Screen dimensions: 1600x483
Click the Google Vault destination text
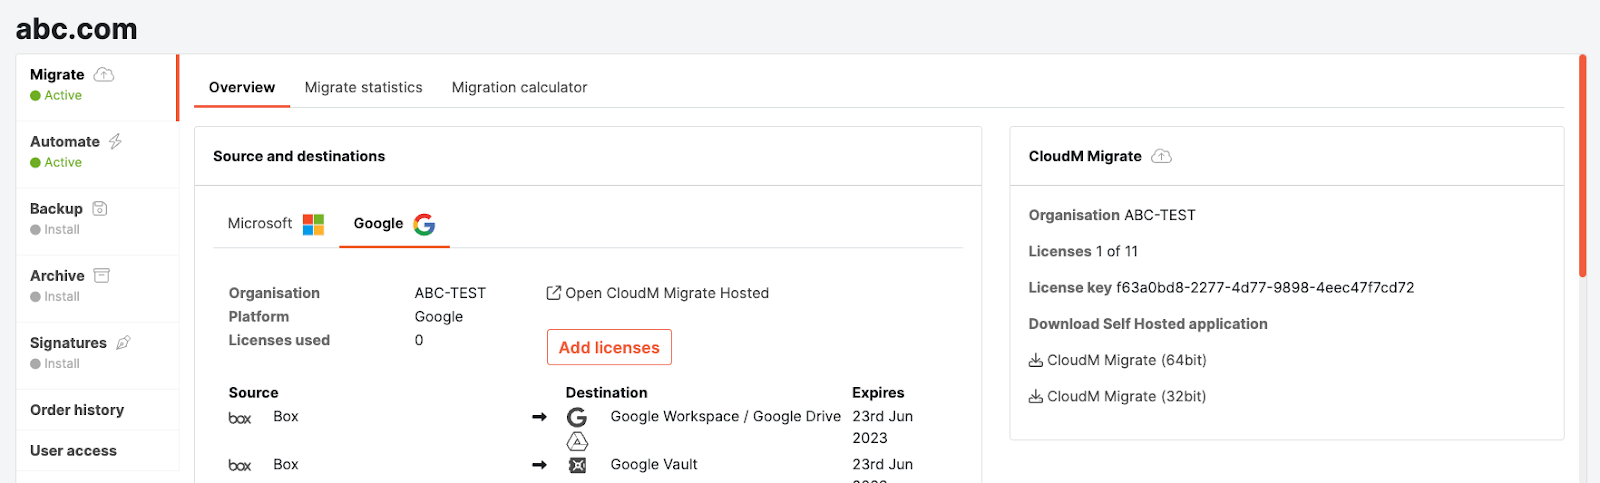[x=654, y=465]
